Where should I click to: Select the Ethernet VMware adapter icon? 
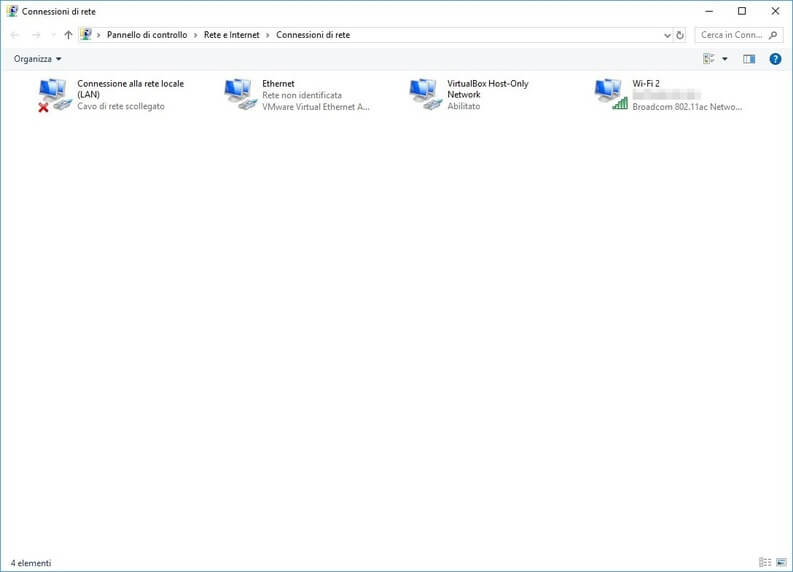tap(240, 95)
